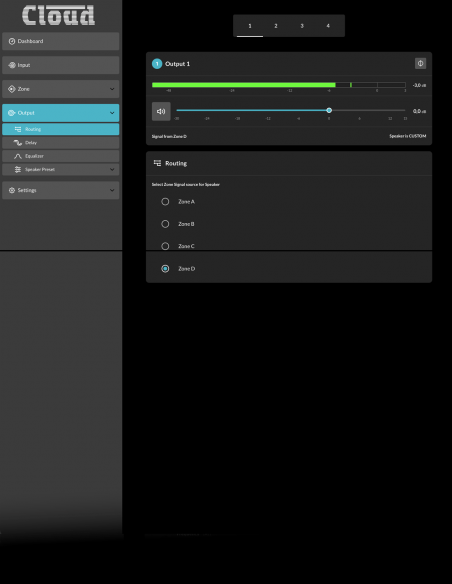The width and height of the screenshot is (452, 584).
Task: Click the Zone B label
Action: pos(186,224)
